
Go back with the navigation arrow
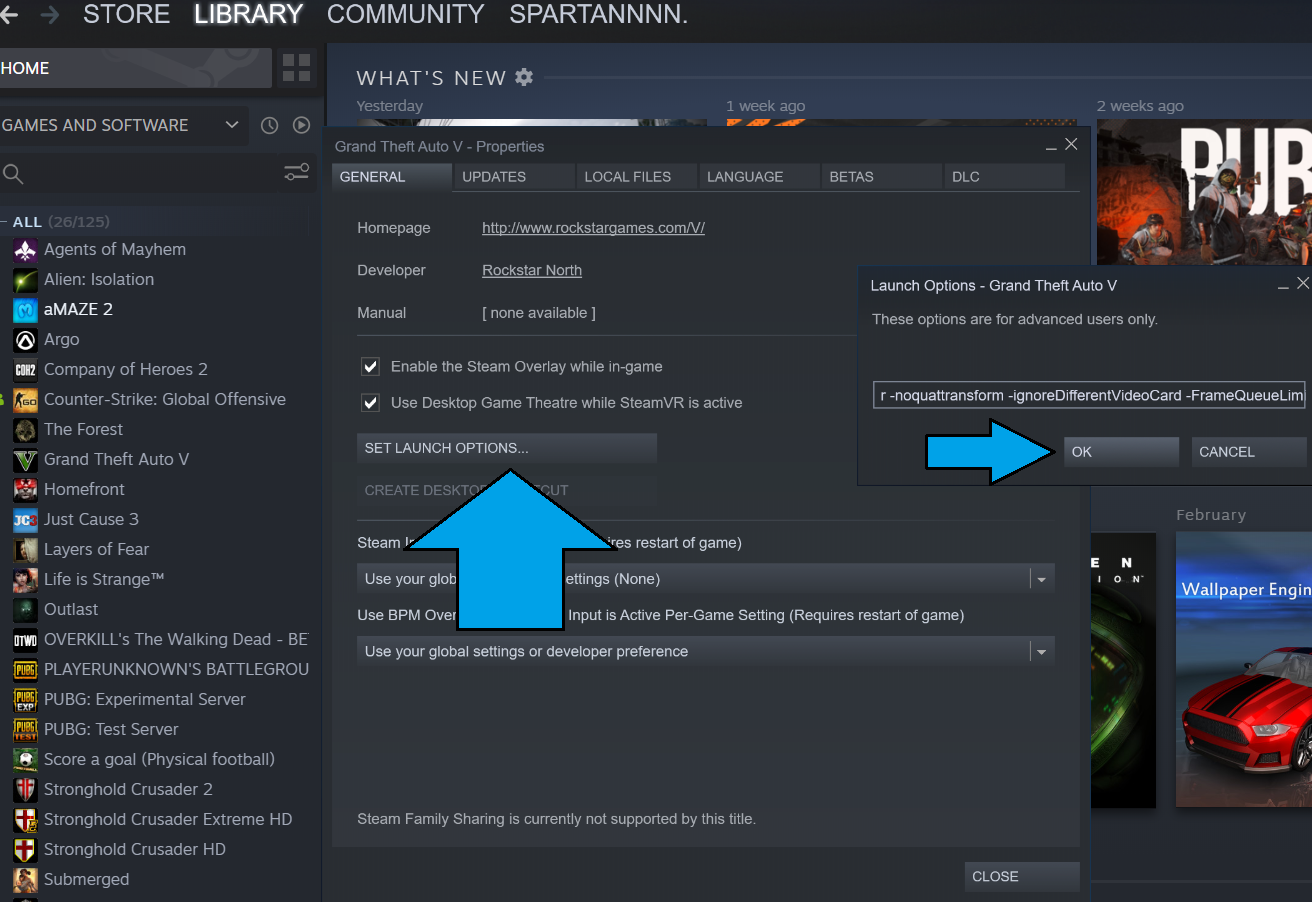9,15
